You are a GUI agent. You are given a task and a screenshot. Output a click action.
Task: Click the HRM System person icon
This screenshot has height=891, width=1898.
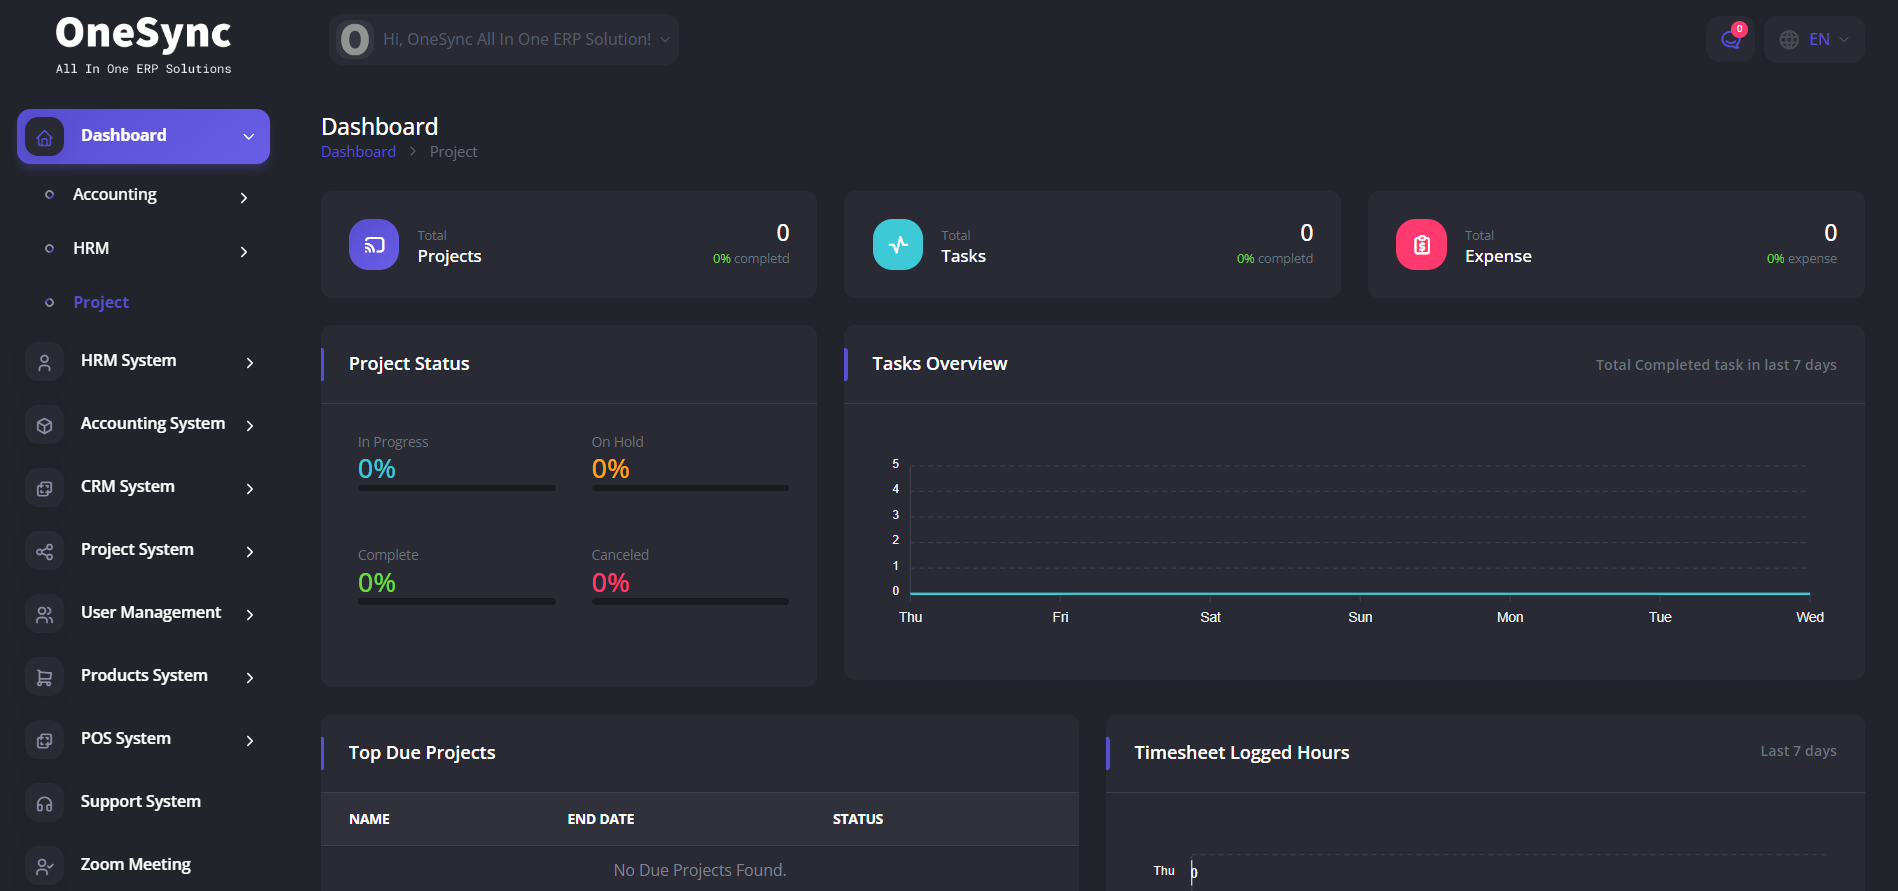(45, 362)
